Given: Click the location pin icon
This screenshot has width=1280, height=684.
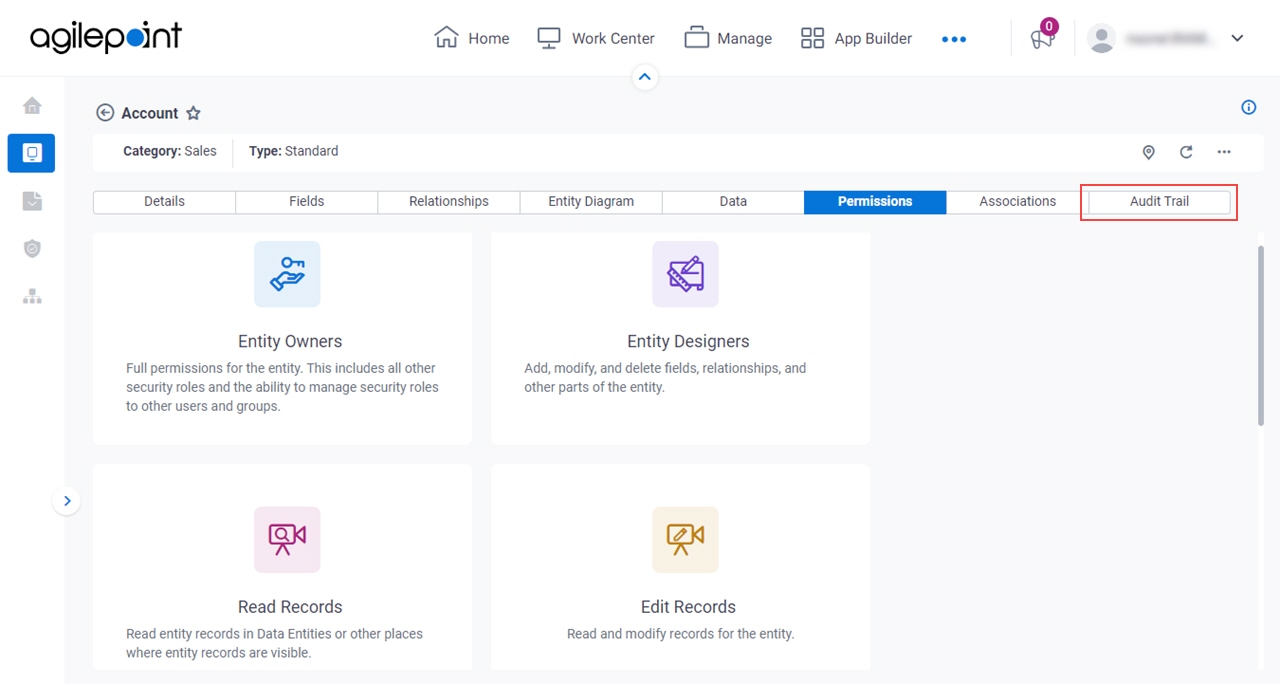Looking at the screenshot, I should (1148, 152).
